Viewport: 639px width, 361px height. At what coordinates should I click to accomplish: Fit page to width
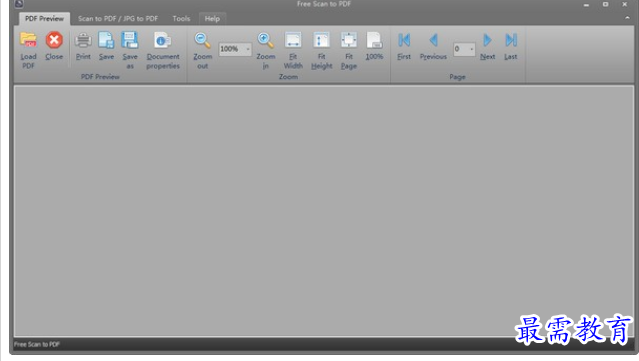293,50
